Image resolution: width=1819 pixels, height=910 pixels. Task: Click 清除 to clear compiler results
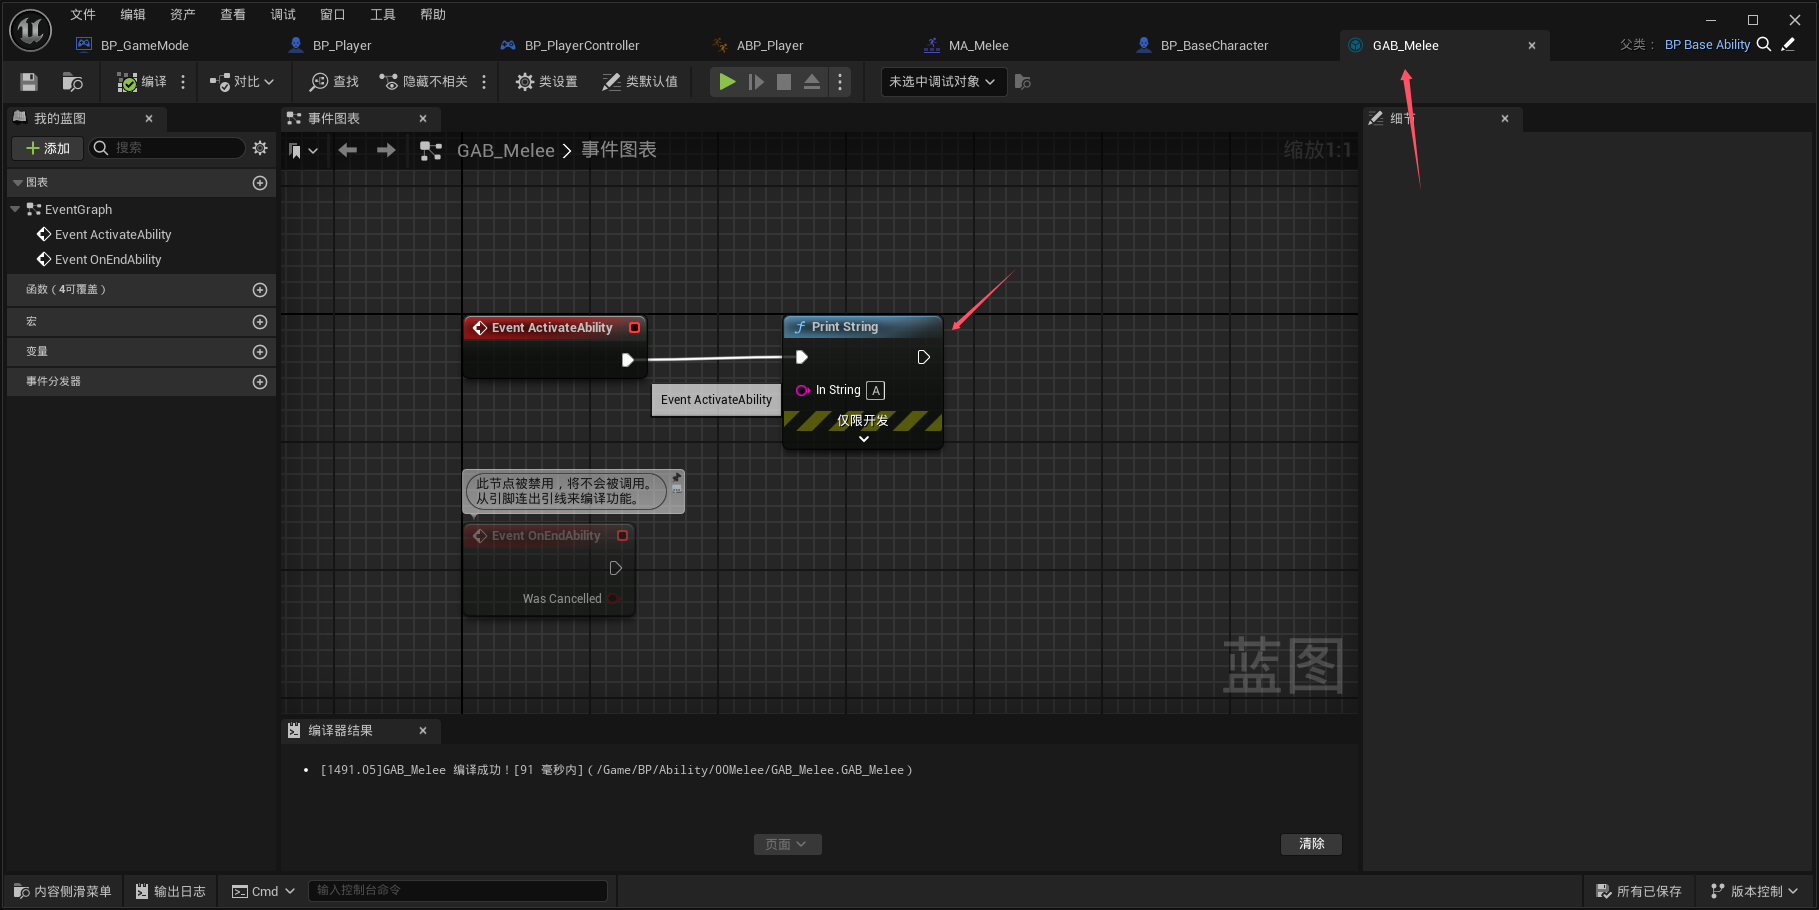(x=1311, y=844)
